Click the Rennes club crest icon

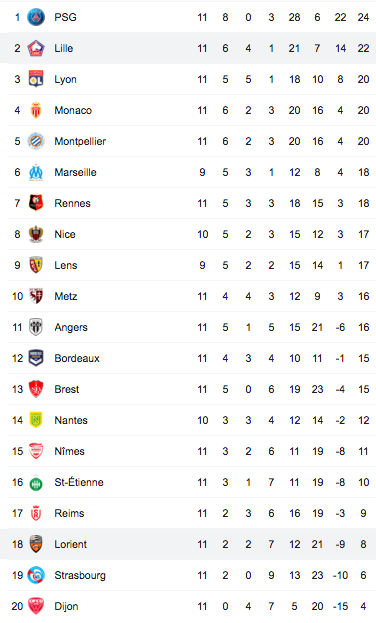click(x=36, y=203)
